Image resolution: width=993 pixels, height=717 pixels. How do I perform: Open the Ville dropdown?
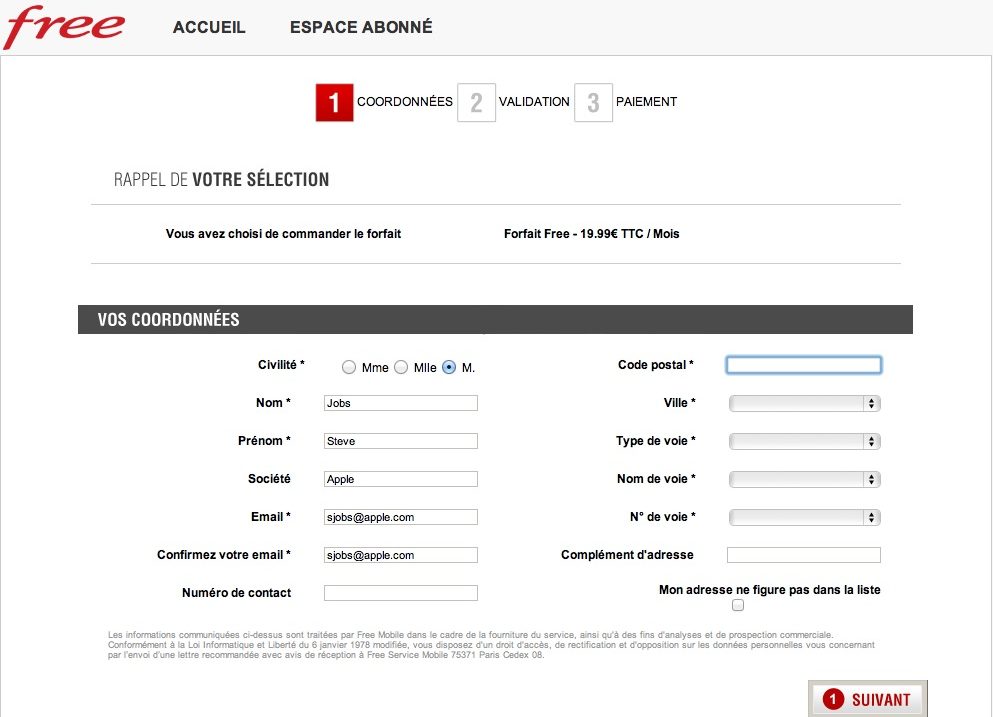(803, 402)
